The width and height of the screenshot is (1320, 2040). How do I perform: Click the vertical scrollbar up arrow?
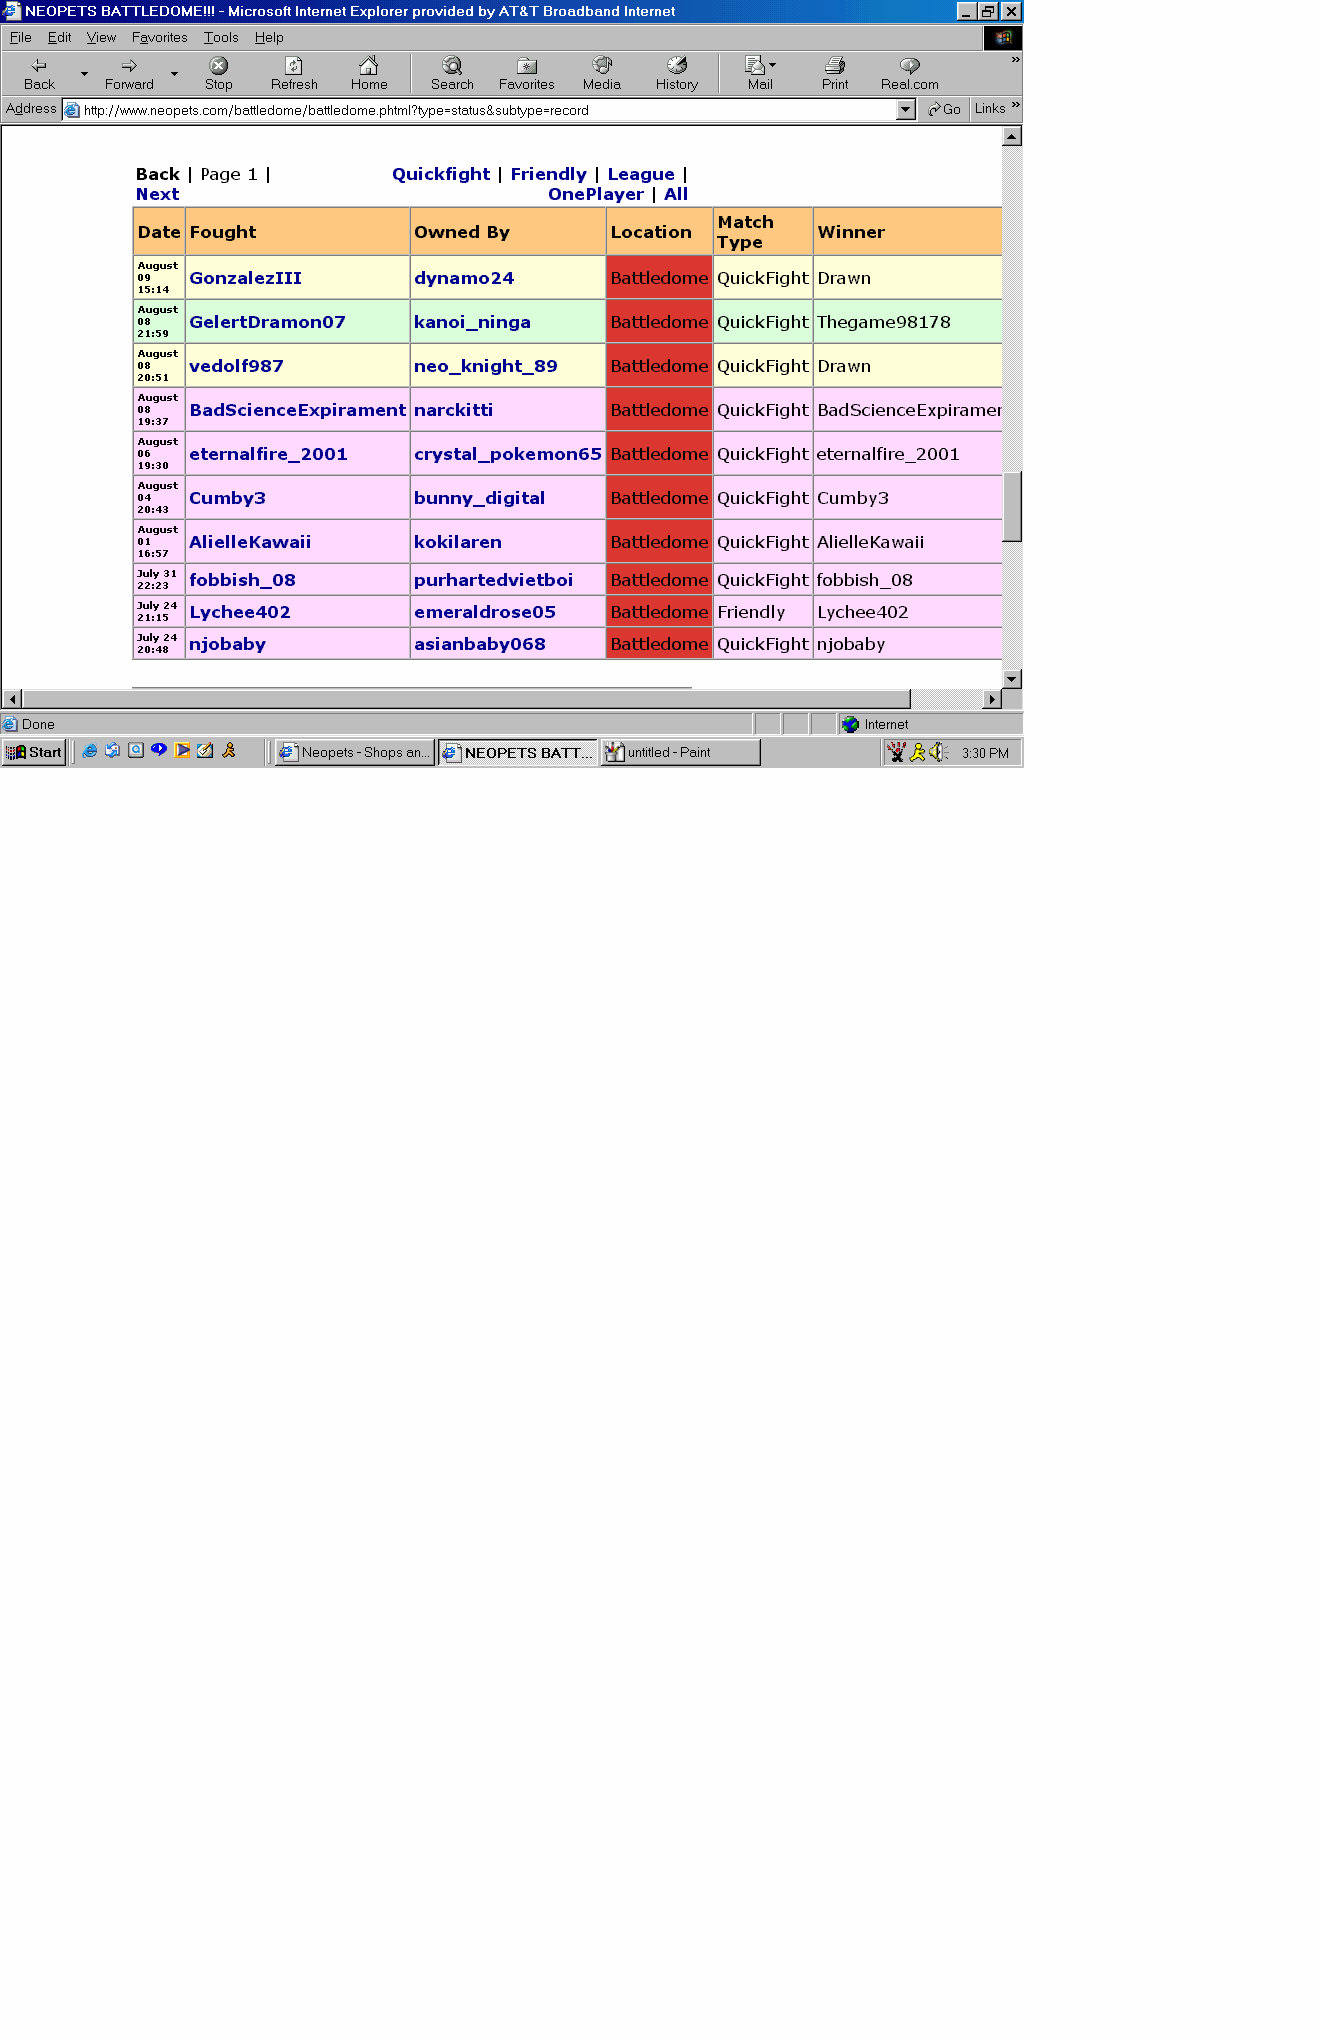pyautogui.click(x=1012, y=136)
